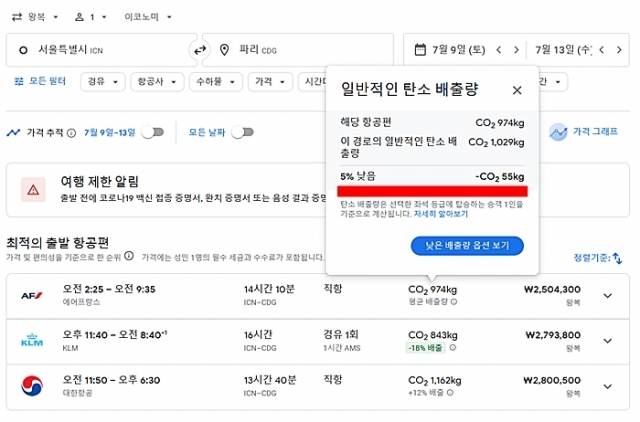This screenshot has height=422, width=640.
Task: Open the 시간 times filter dropdown
Action: (313, 82)
